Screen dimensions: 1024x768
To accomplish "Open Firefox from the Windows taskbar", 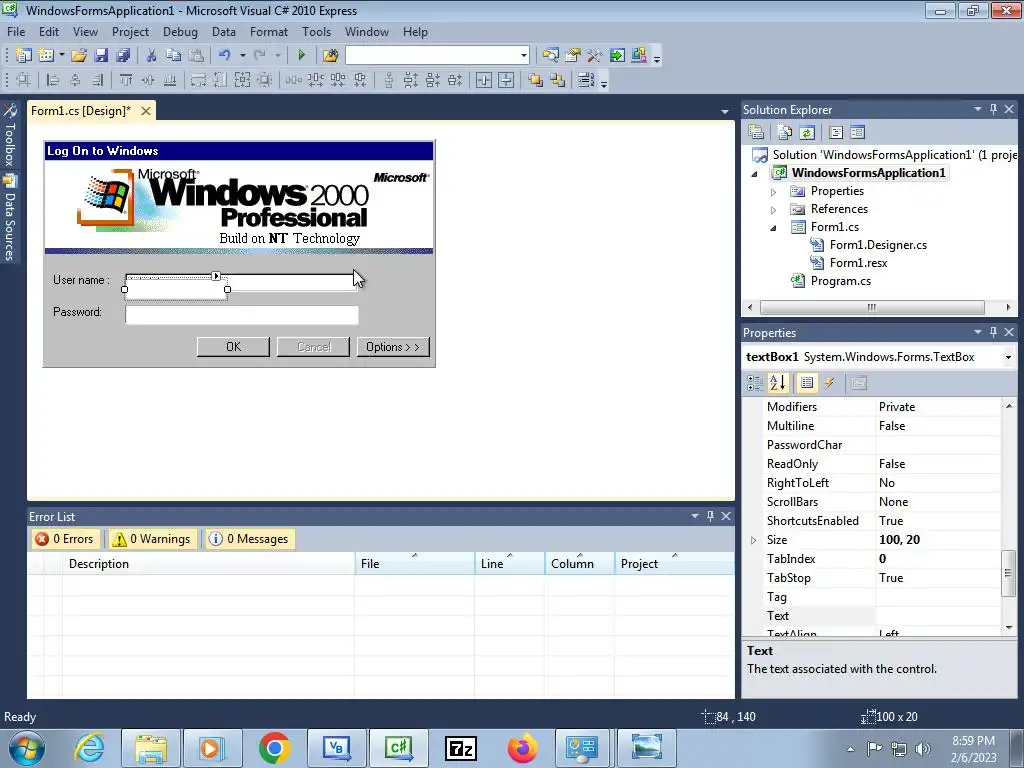I will tap(522, 748).
